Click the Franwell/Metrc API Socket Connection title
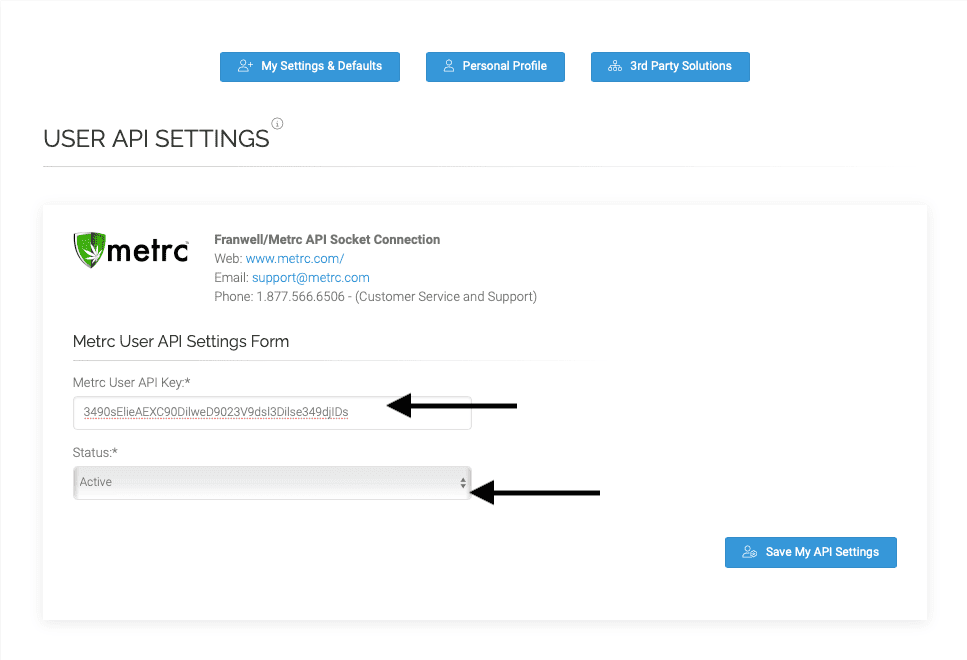 [x=327, y=239]
